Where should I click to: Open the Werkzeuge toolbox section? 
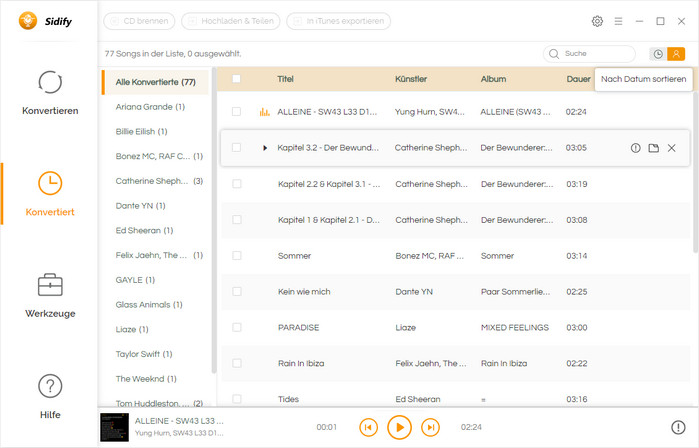[x=50, y=295]
